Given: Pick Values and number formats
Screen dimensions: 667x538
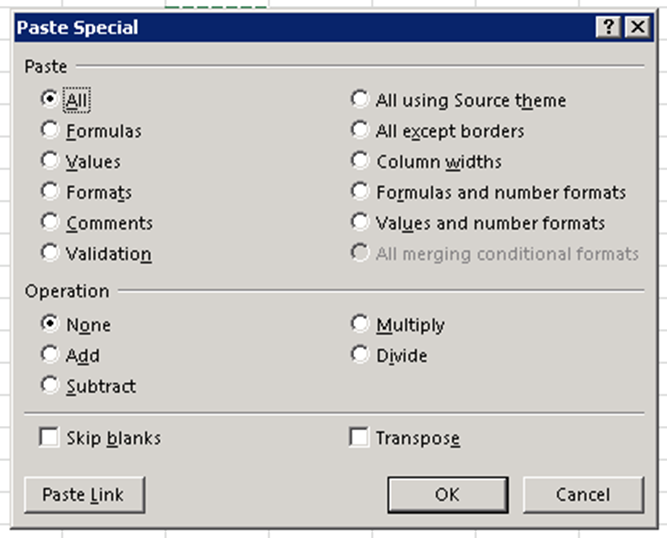Looking at the screenshot, I should (360, 223).
